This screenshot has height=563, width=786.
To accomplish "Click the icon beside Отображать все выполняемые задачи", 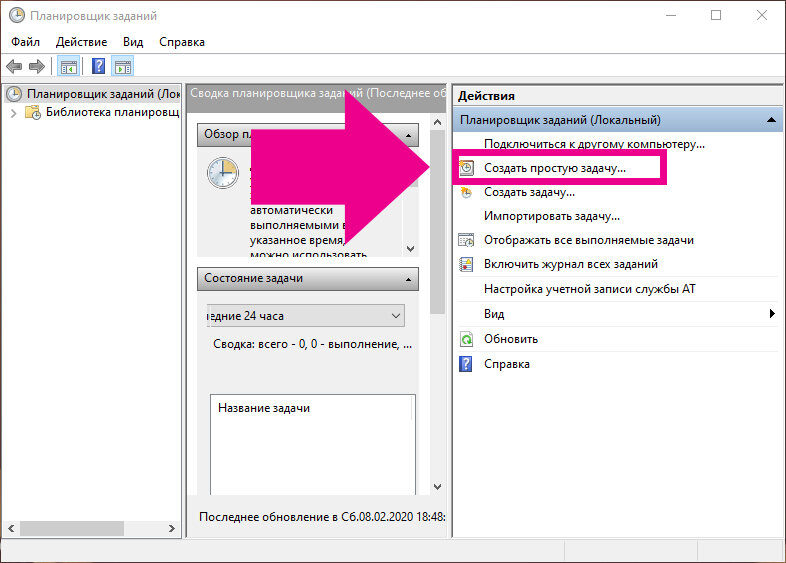I will 466,240.
